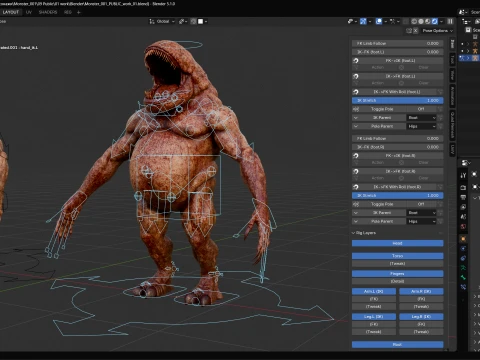Toggle viewport overlays icon

point(379,21)
